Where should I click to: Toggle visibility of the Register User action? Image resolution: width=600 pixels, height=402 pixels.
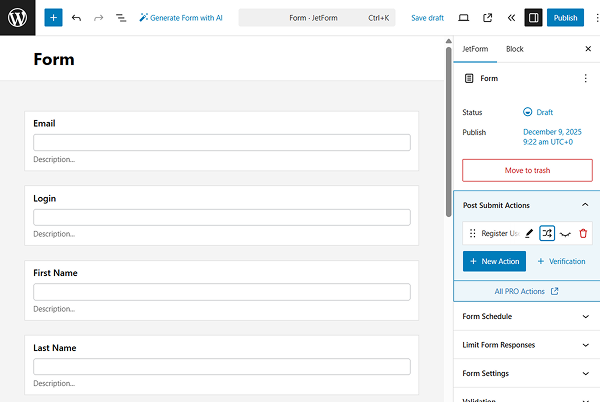pyautogui.click(x=565, y=233)
